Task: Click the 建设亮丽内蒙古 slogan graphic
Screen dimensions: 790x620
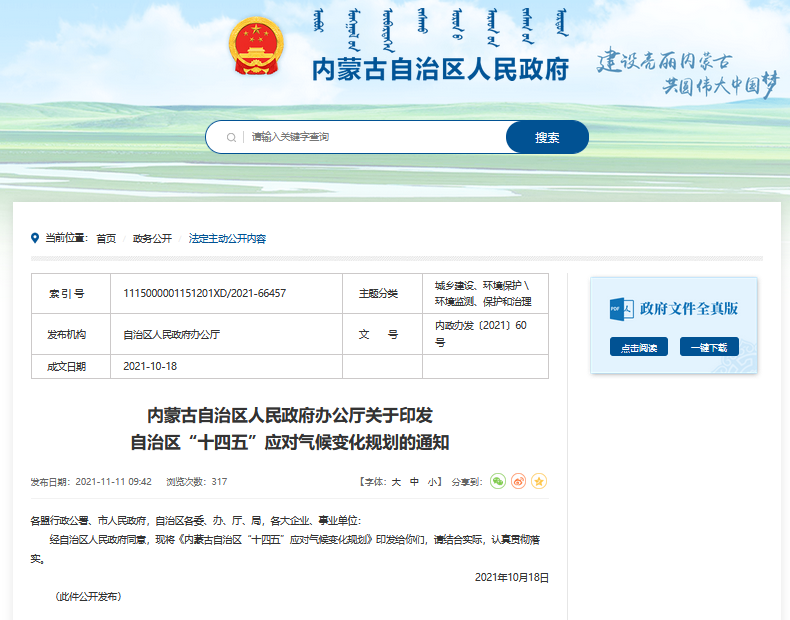Action: pos(687,73)
